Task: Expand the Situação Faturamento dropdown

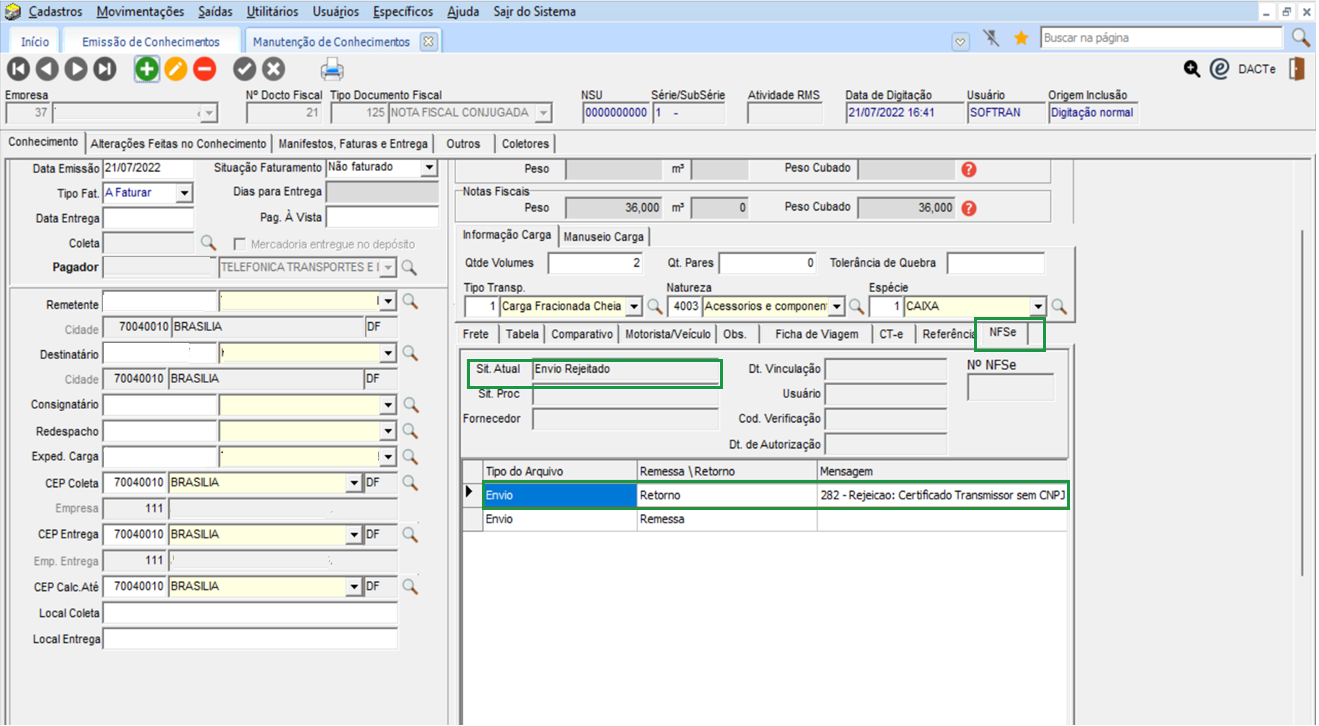Action: coord(429,168)
